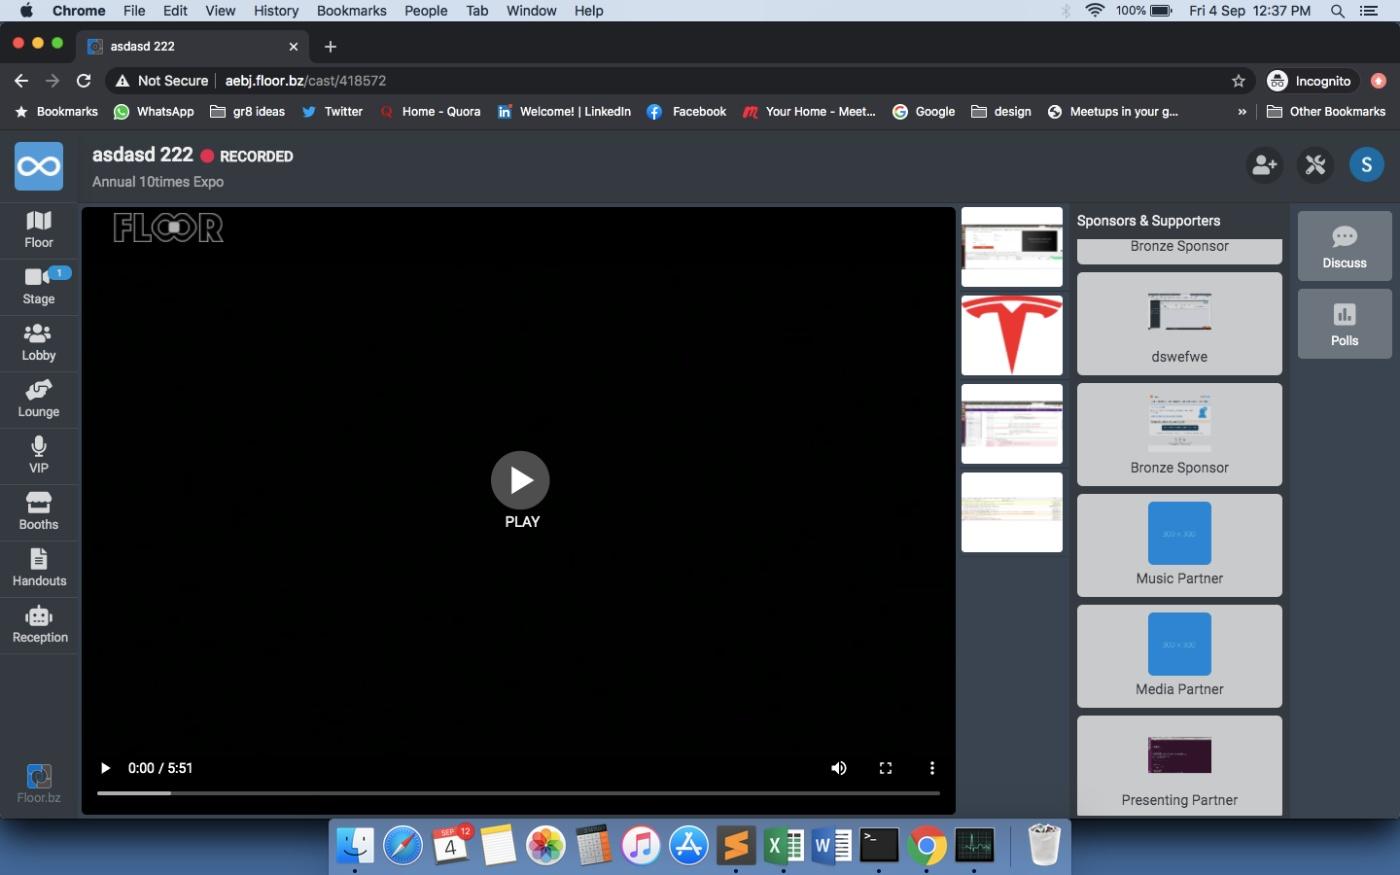Open WhatsApp bookmark
The width and height of the screenshot is (1400, 875).
(x=154, y=112)
